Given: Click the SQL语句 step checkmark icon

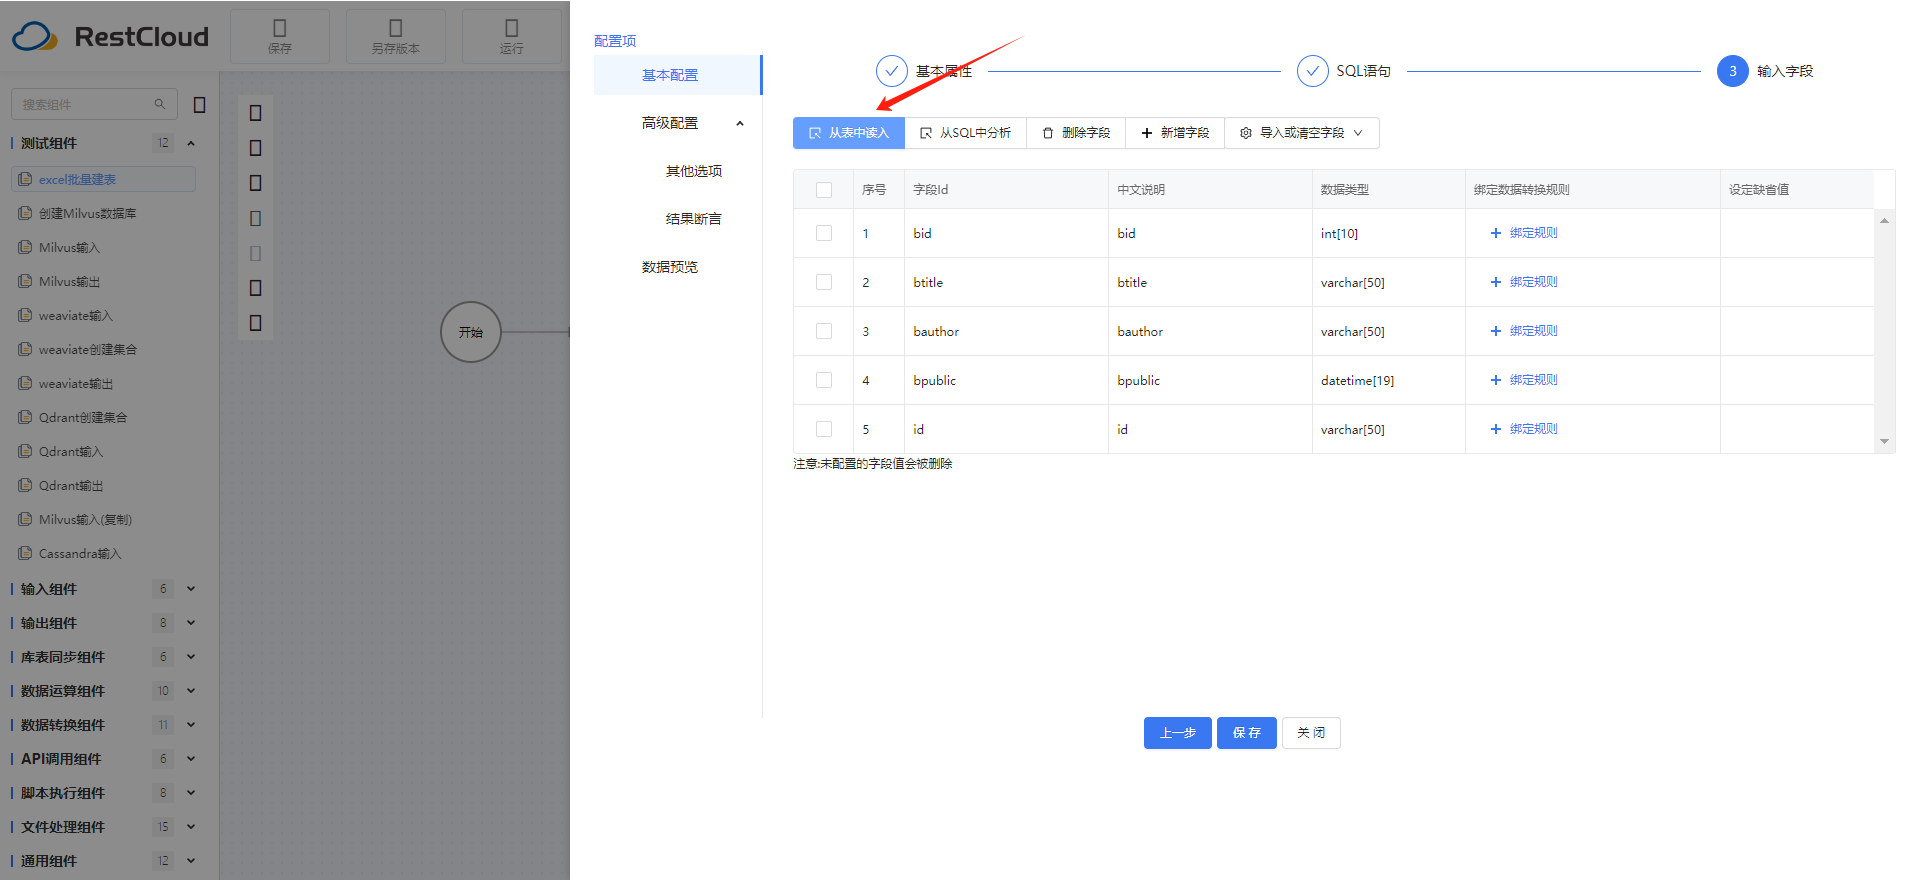Looking at the screenshot, I should [1313, 71].
